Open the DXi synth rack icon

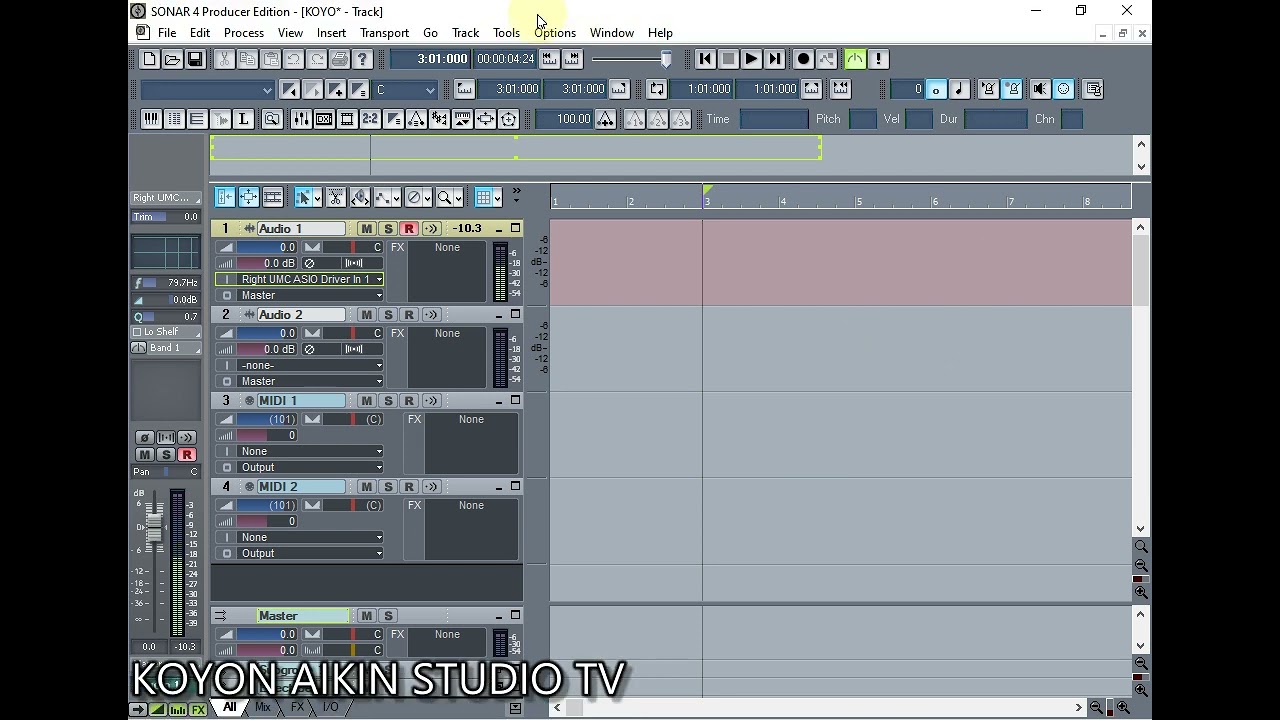[x=324, y=119]
